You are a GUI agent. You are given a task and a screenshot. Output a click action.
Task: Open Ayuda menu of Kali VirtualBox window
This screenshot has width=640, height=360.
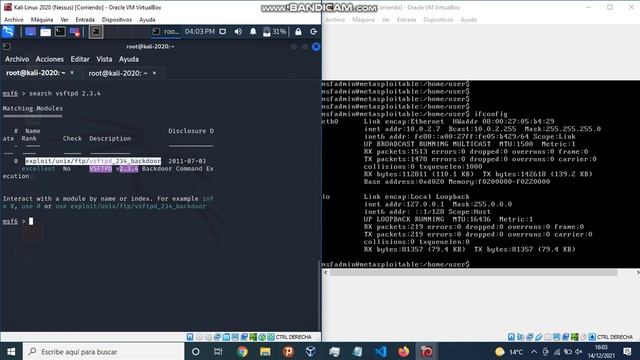click(x=147, y=20)
